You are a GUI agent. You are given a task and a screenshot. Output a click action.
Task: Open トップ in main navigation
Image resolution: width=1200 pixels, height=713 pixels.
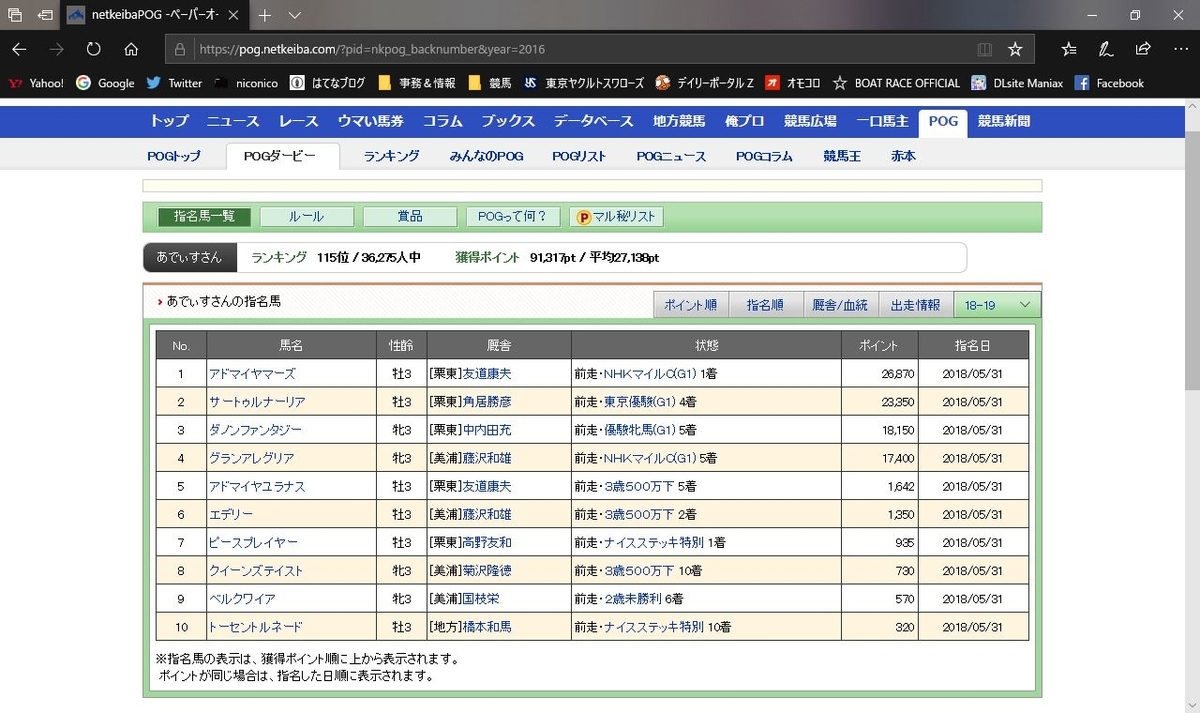click(169, 121)
